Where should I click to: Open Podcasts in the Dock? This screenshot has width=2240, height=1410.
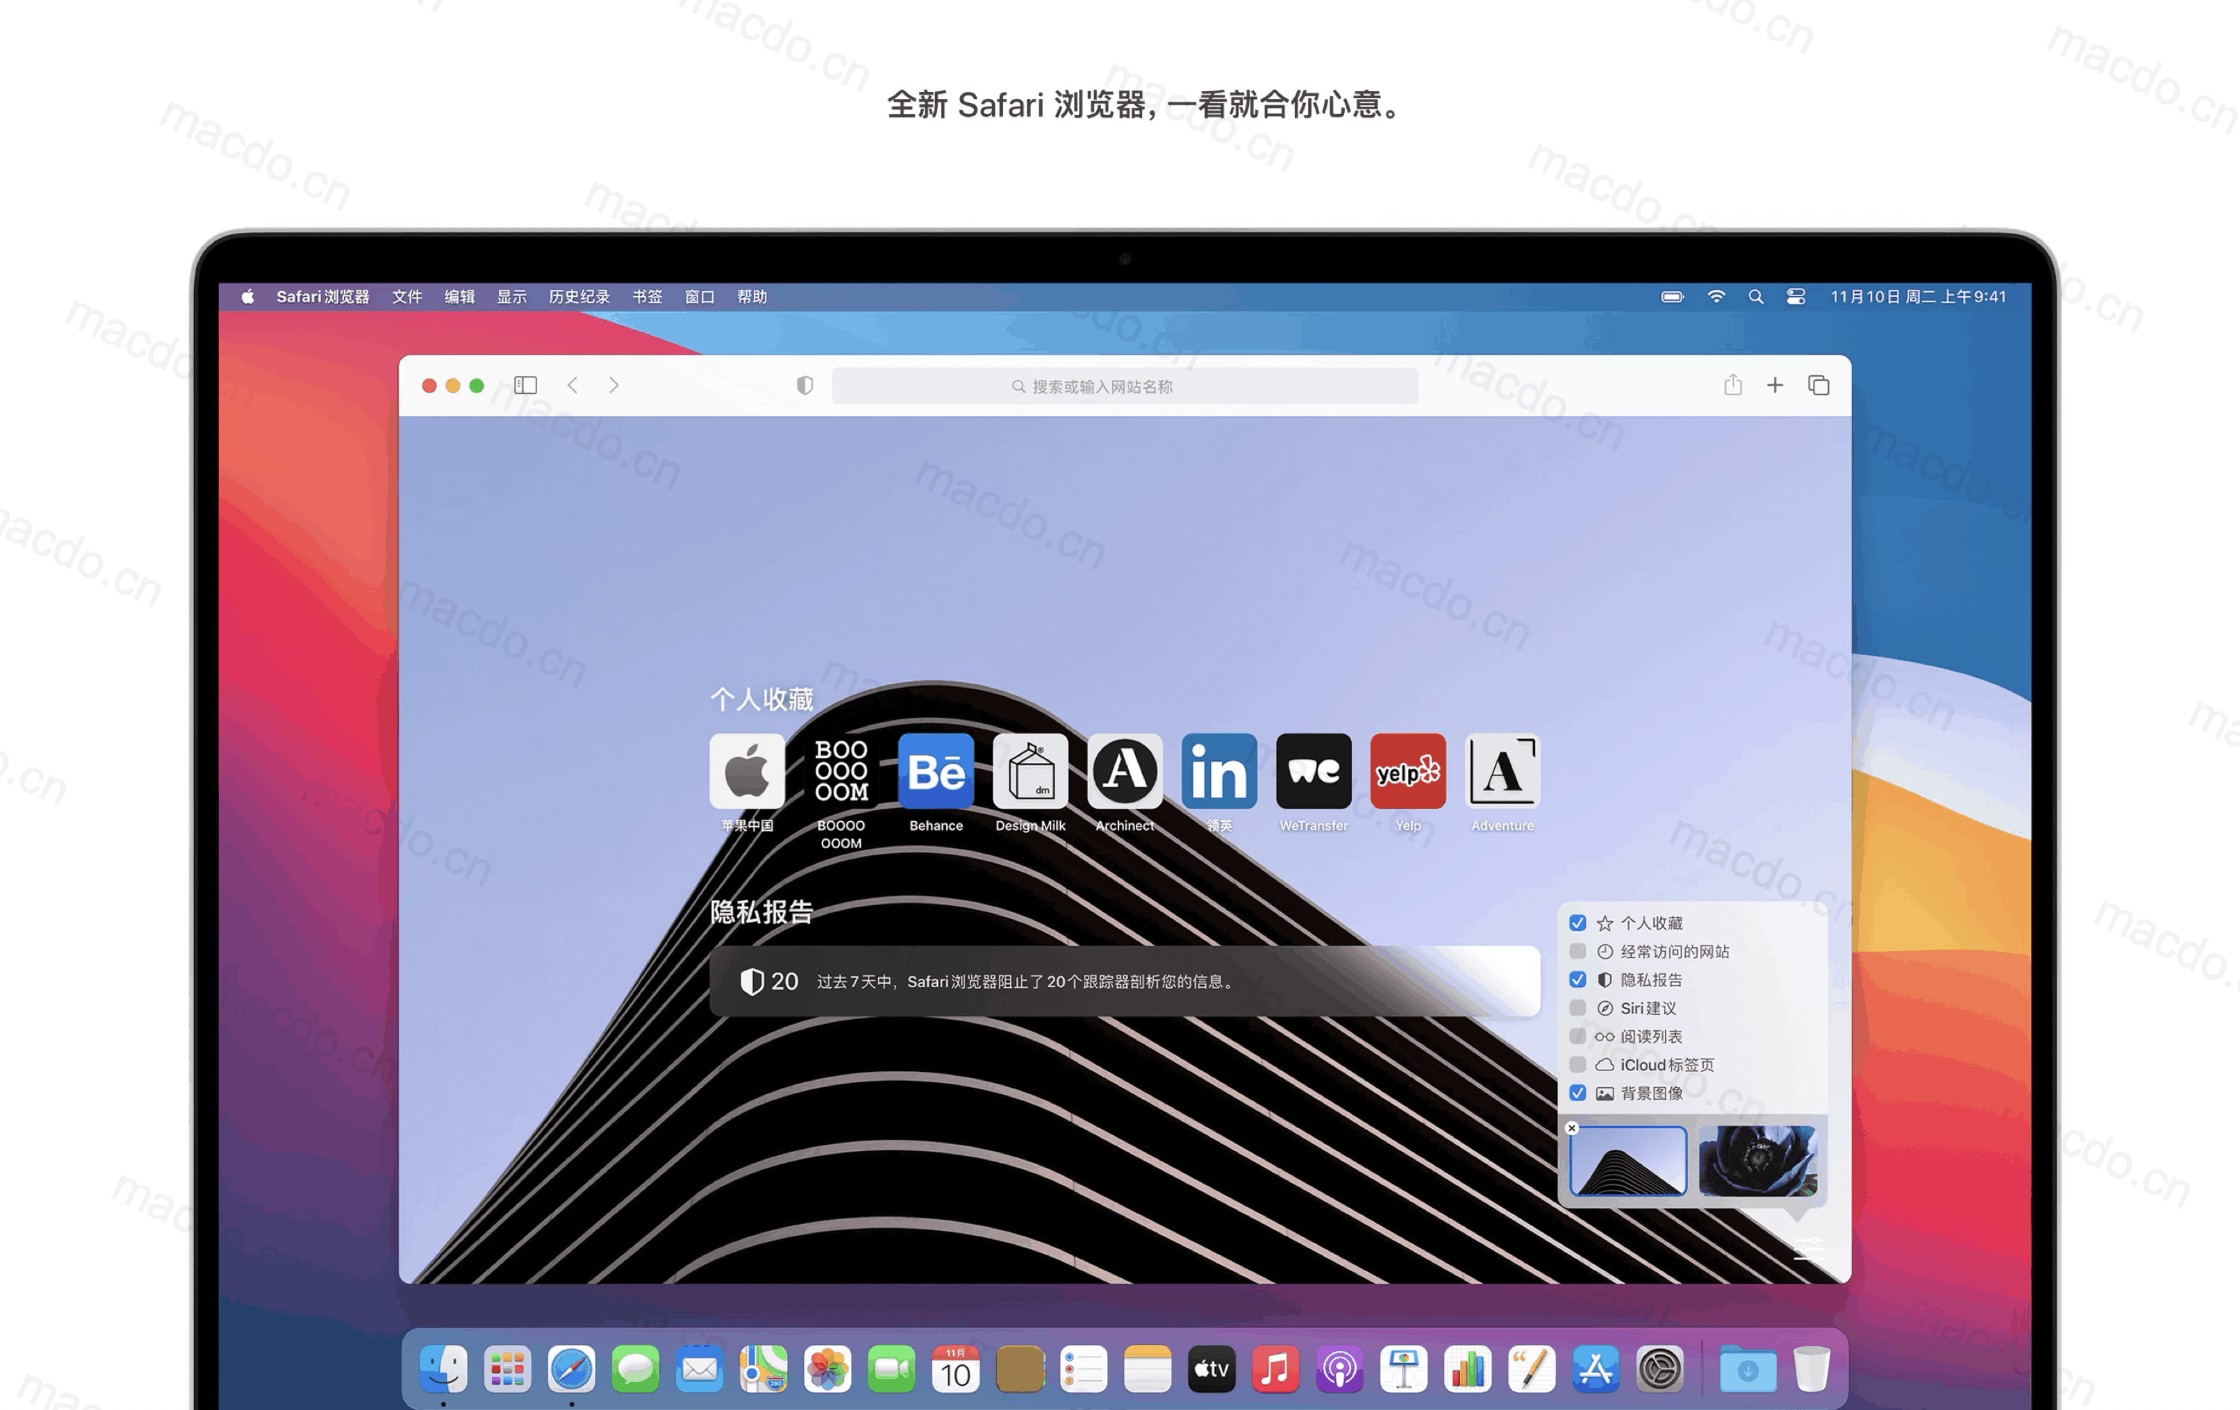click(1339, 1369)
